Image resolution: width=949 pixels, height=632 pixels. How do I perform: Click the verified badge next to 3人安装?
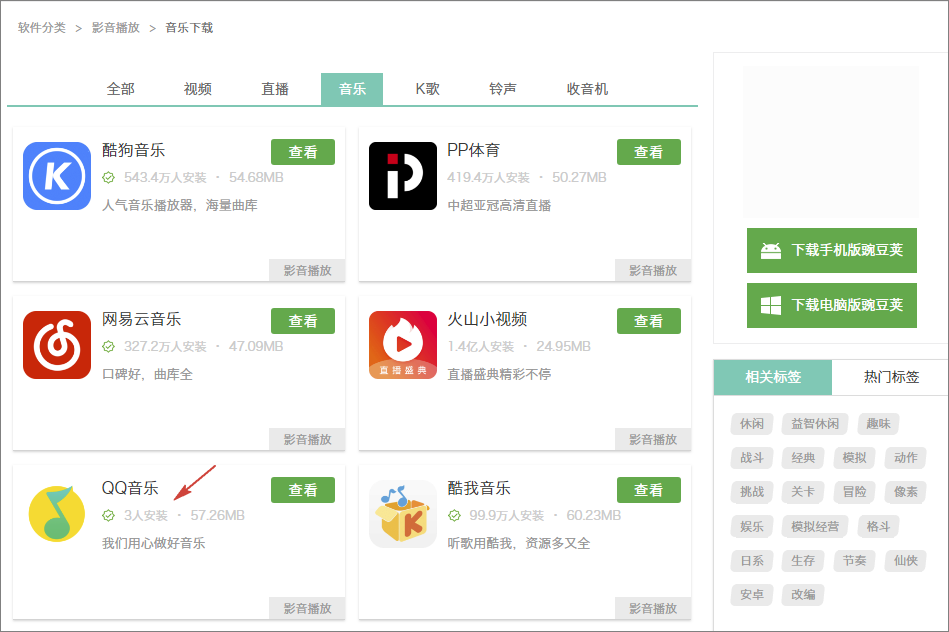(108, 515)
